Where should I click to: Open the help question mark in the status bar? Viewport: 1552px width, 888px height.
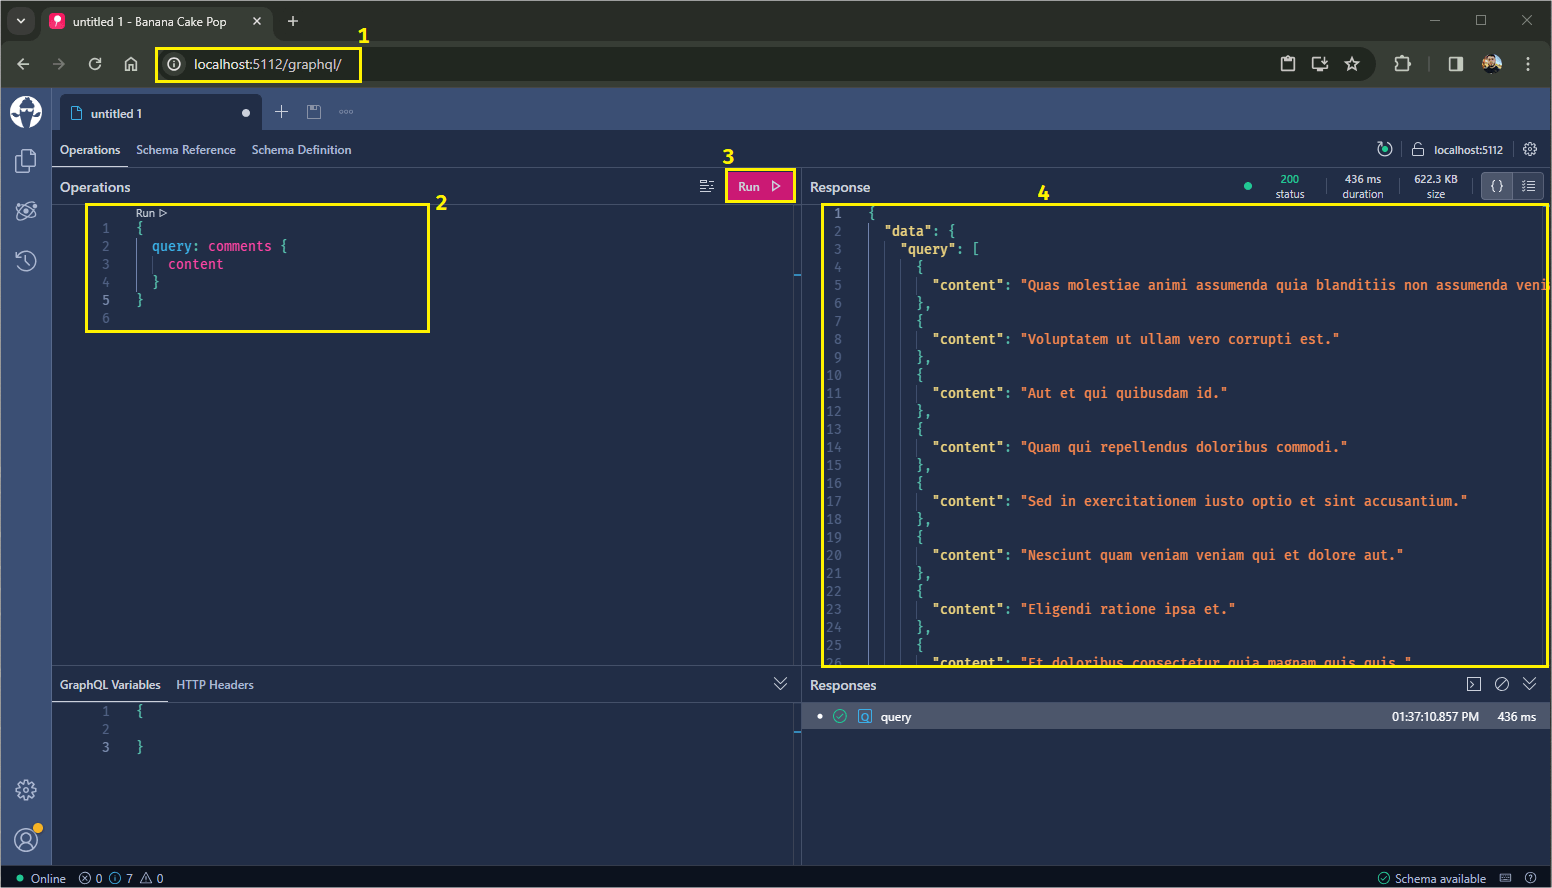coord(1531,878)
